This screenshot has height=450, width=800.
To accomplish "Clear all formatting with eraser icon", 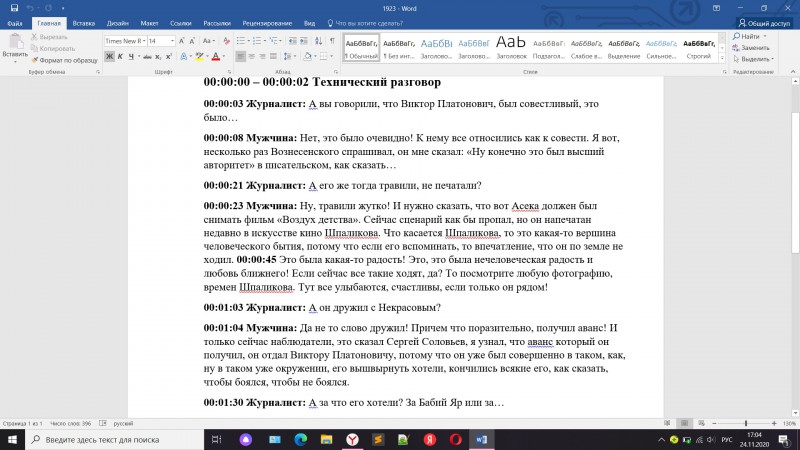I will [x=227, y=41].
